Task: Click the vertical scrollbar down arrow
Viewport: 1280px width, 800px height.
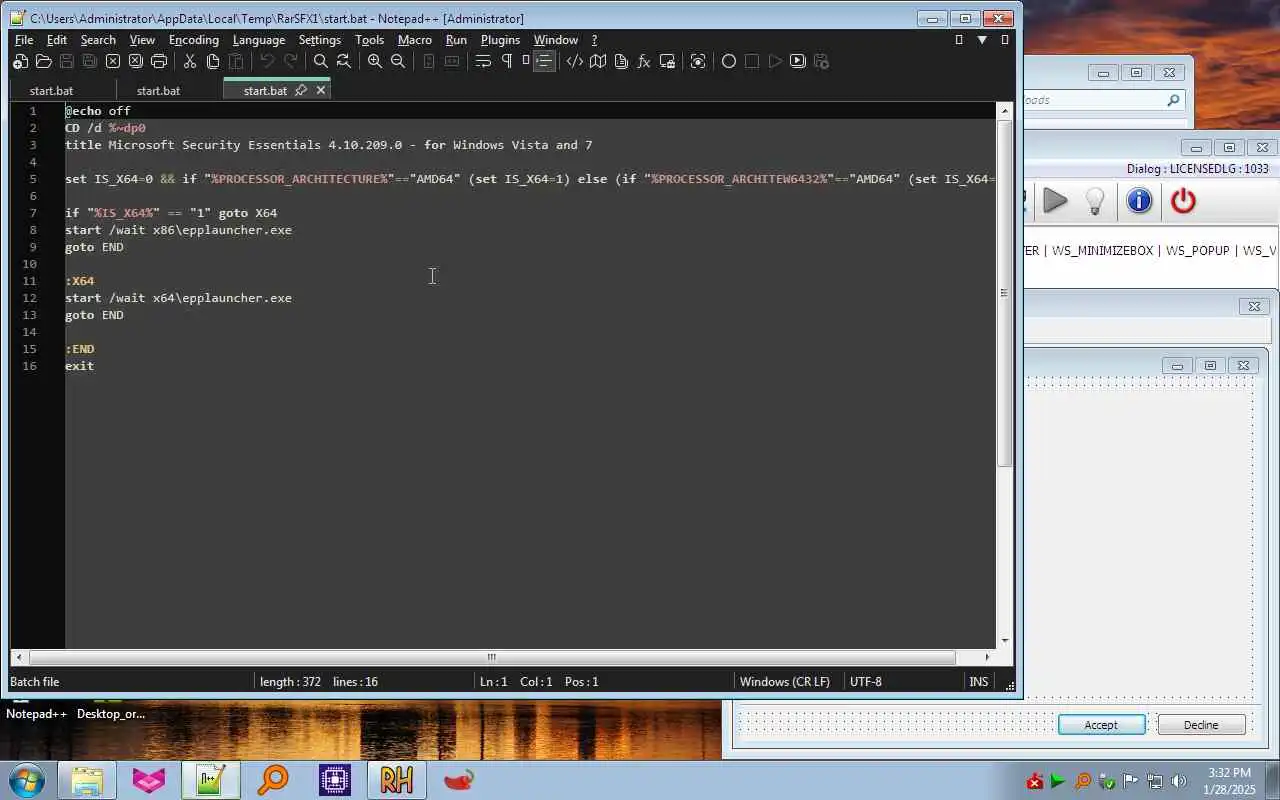Action: tap(1005, 641)
